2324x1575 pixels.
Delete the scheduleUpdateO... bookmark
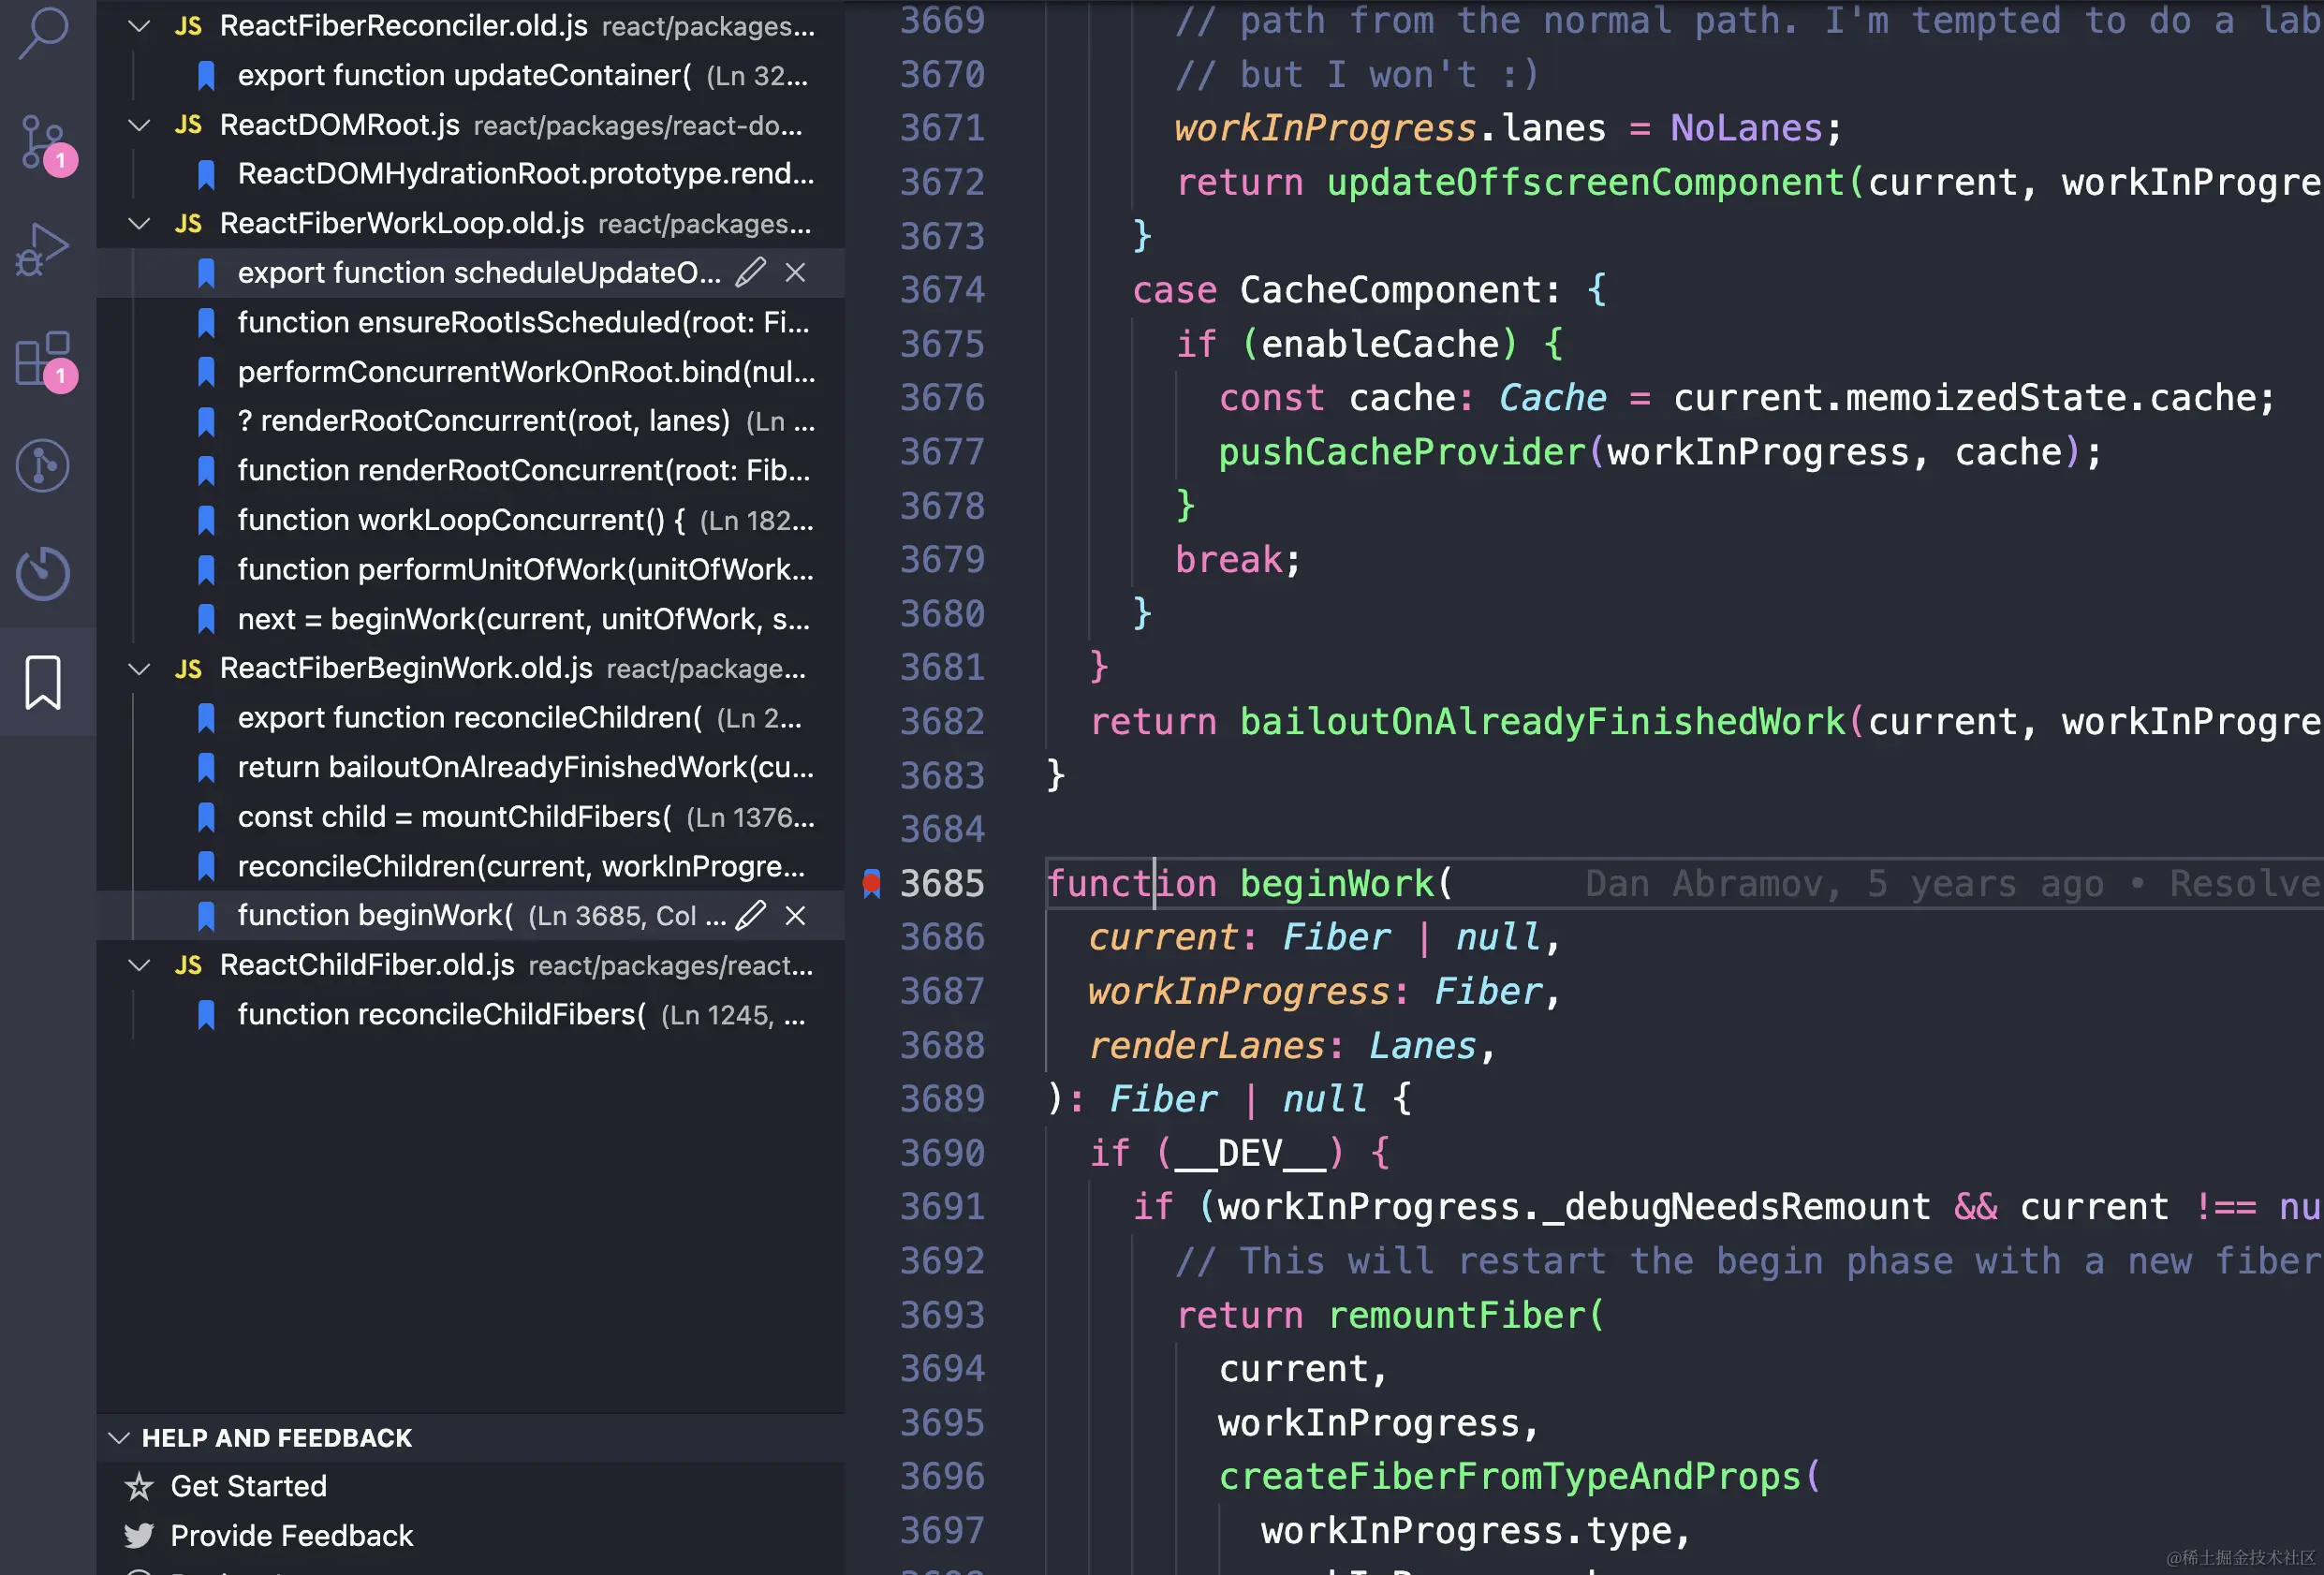tap(795, 273)
